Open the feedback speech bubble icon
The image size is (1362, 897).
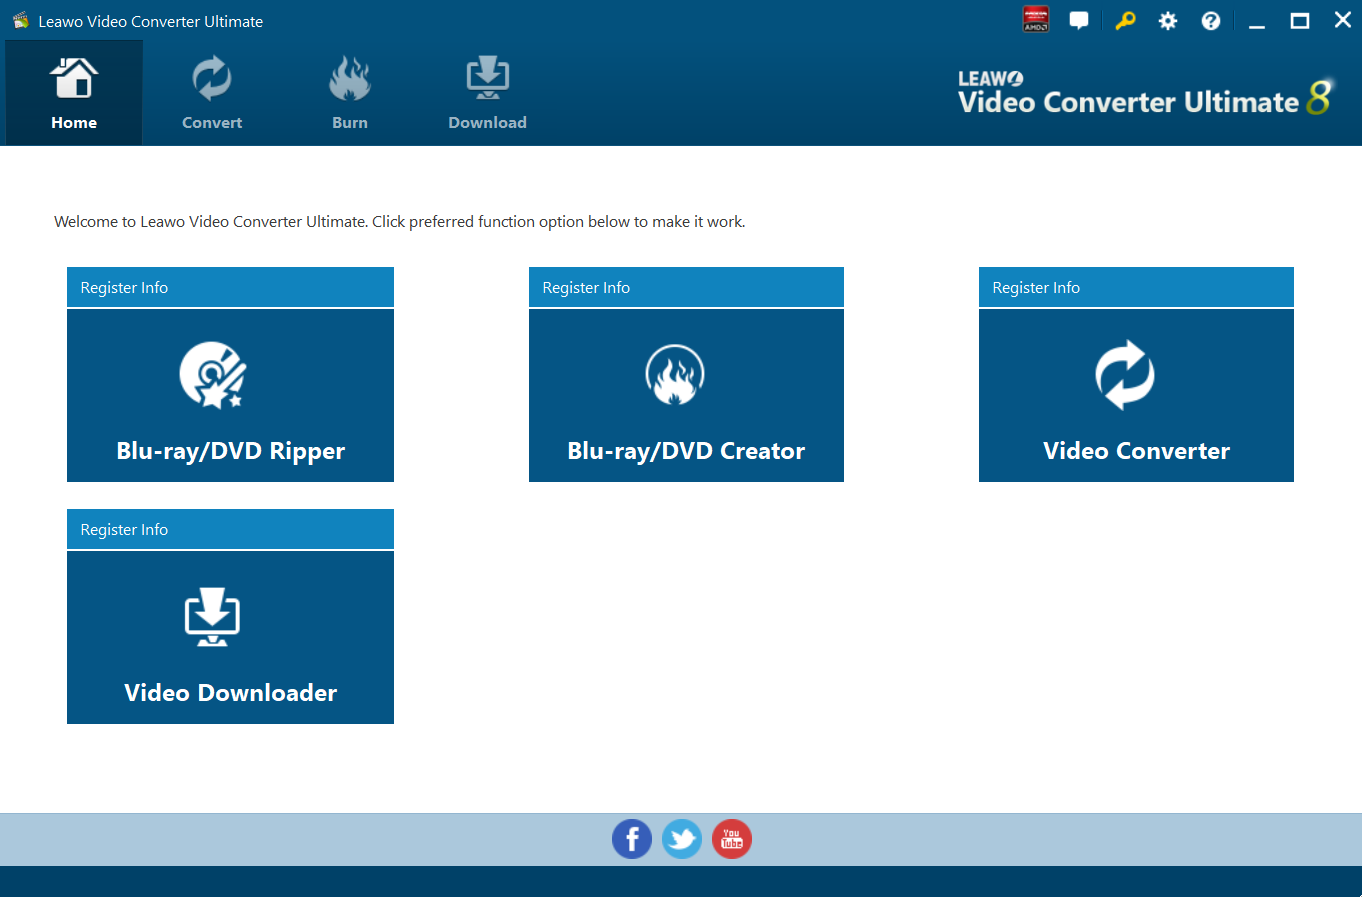click(x=1079, y=20)
